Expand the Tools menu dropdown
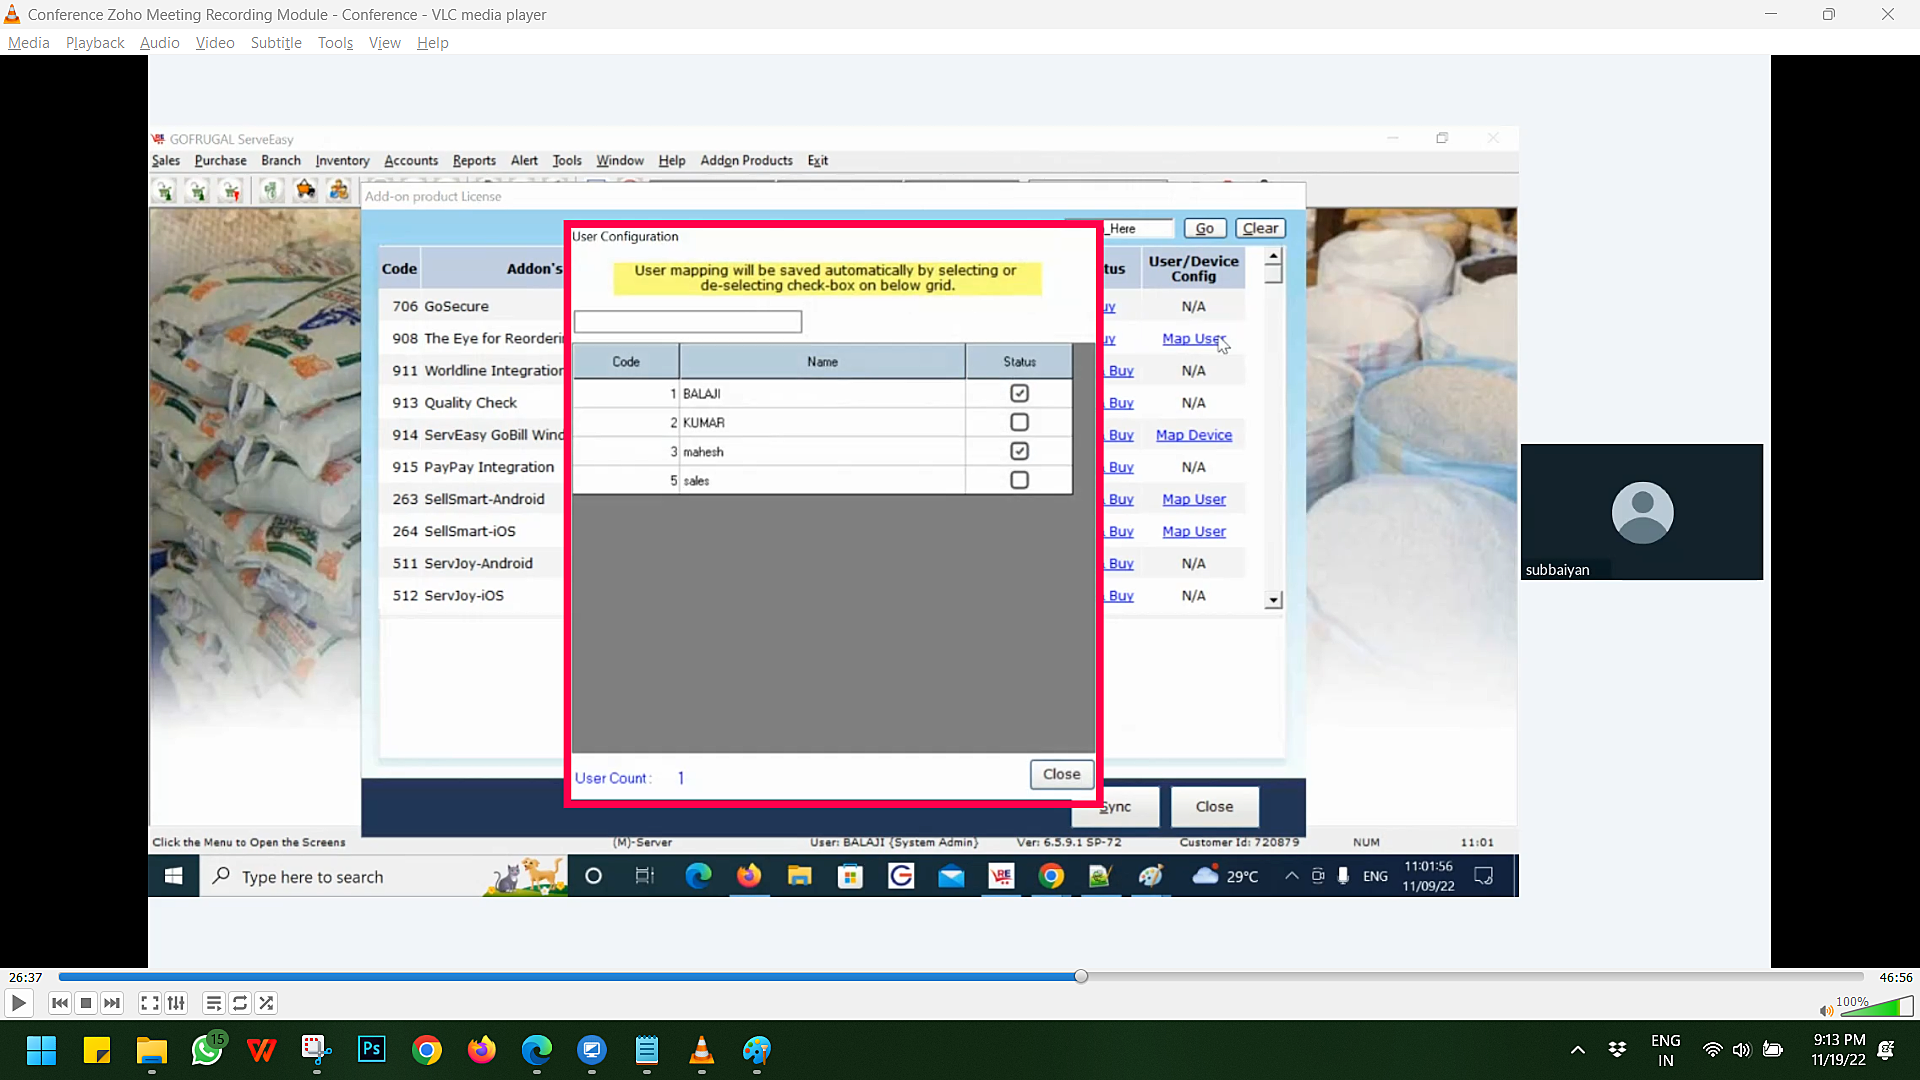1920x1080 pixels. (335, 43)
